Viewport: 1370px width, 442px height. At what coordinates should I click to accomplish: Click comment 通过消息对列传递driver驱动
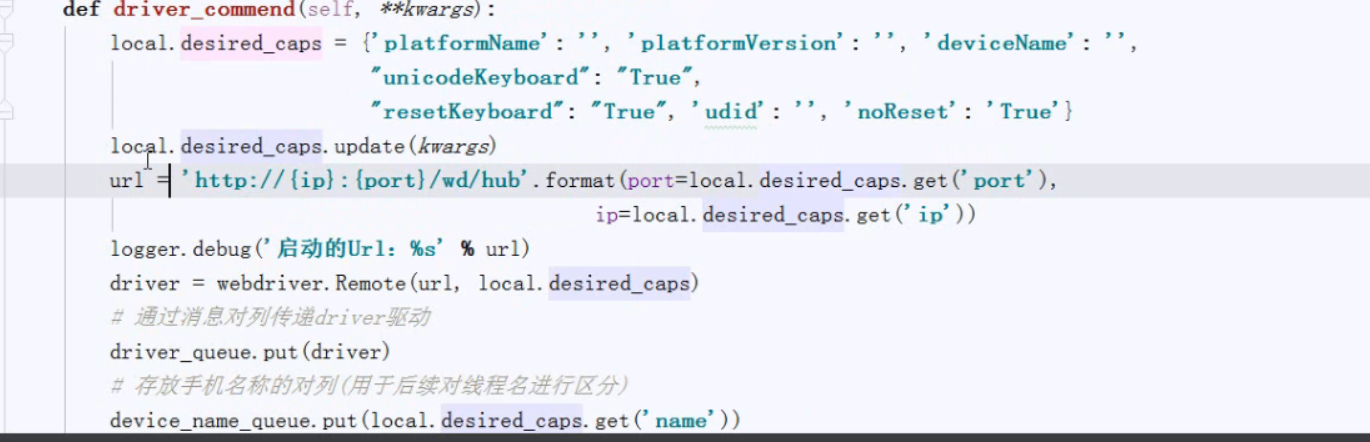pyautogui.click(x=270, y=318)
